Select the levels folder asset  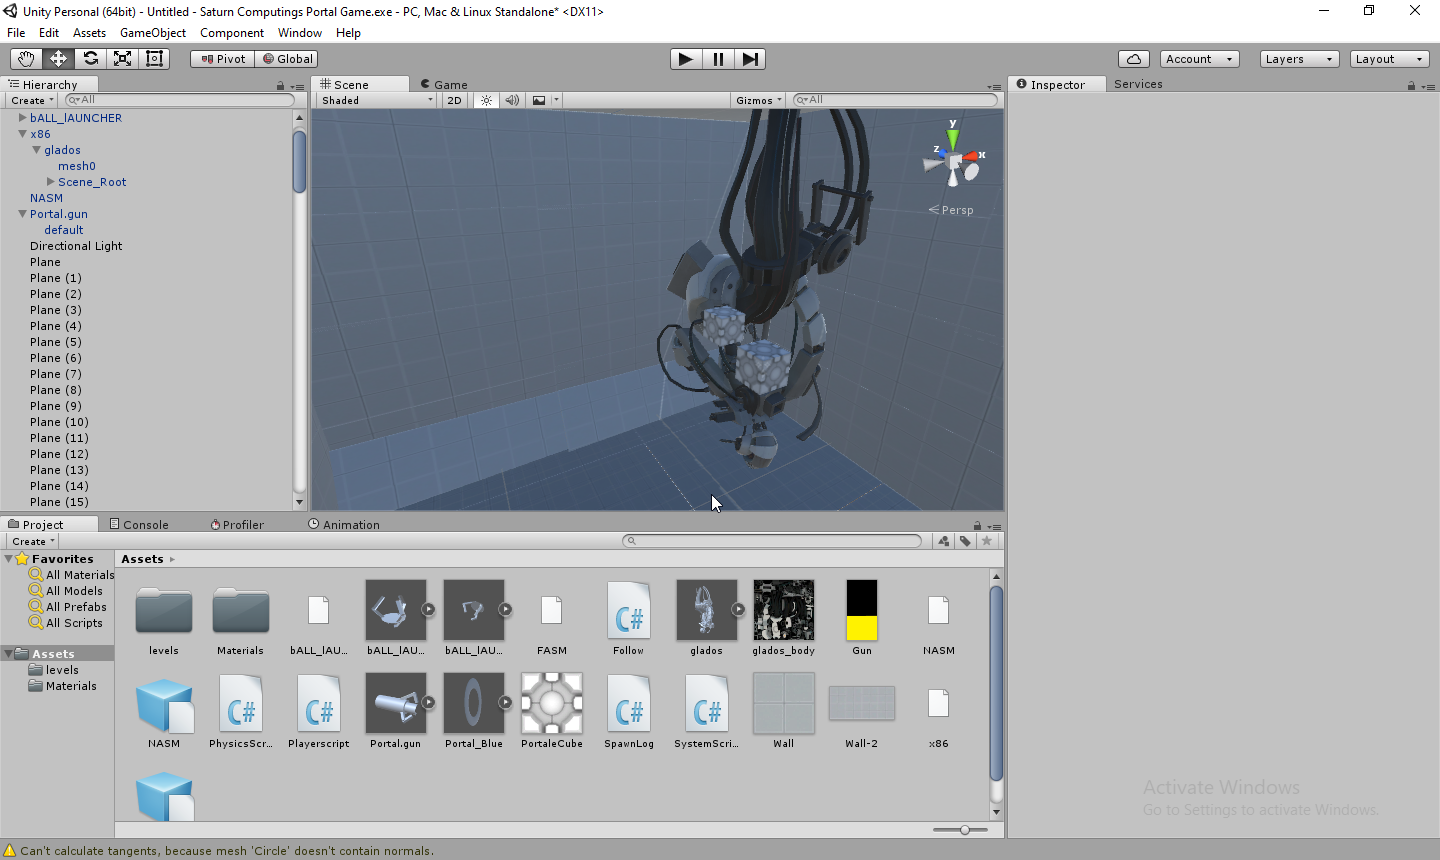164,618
